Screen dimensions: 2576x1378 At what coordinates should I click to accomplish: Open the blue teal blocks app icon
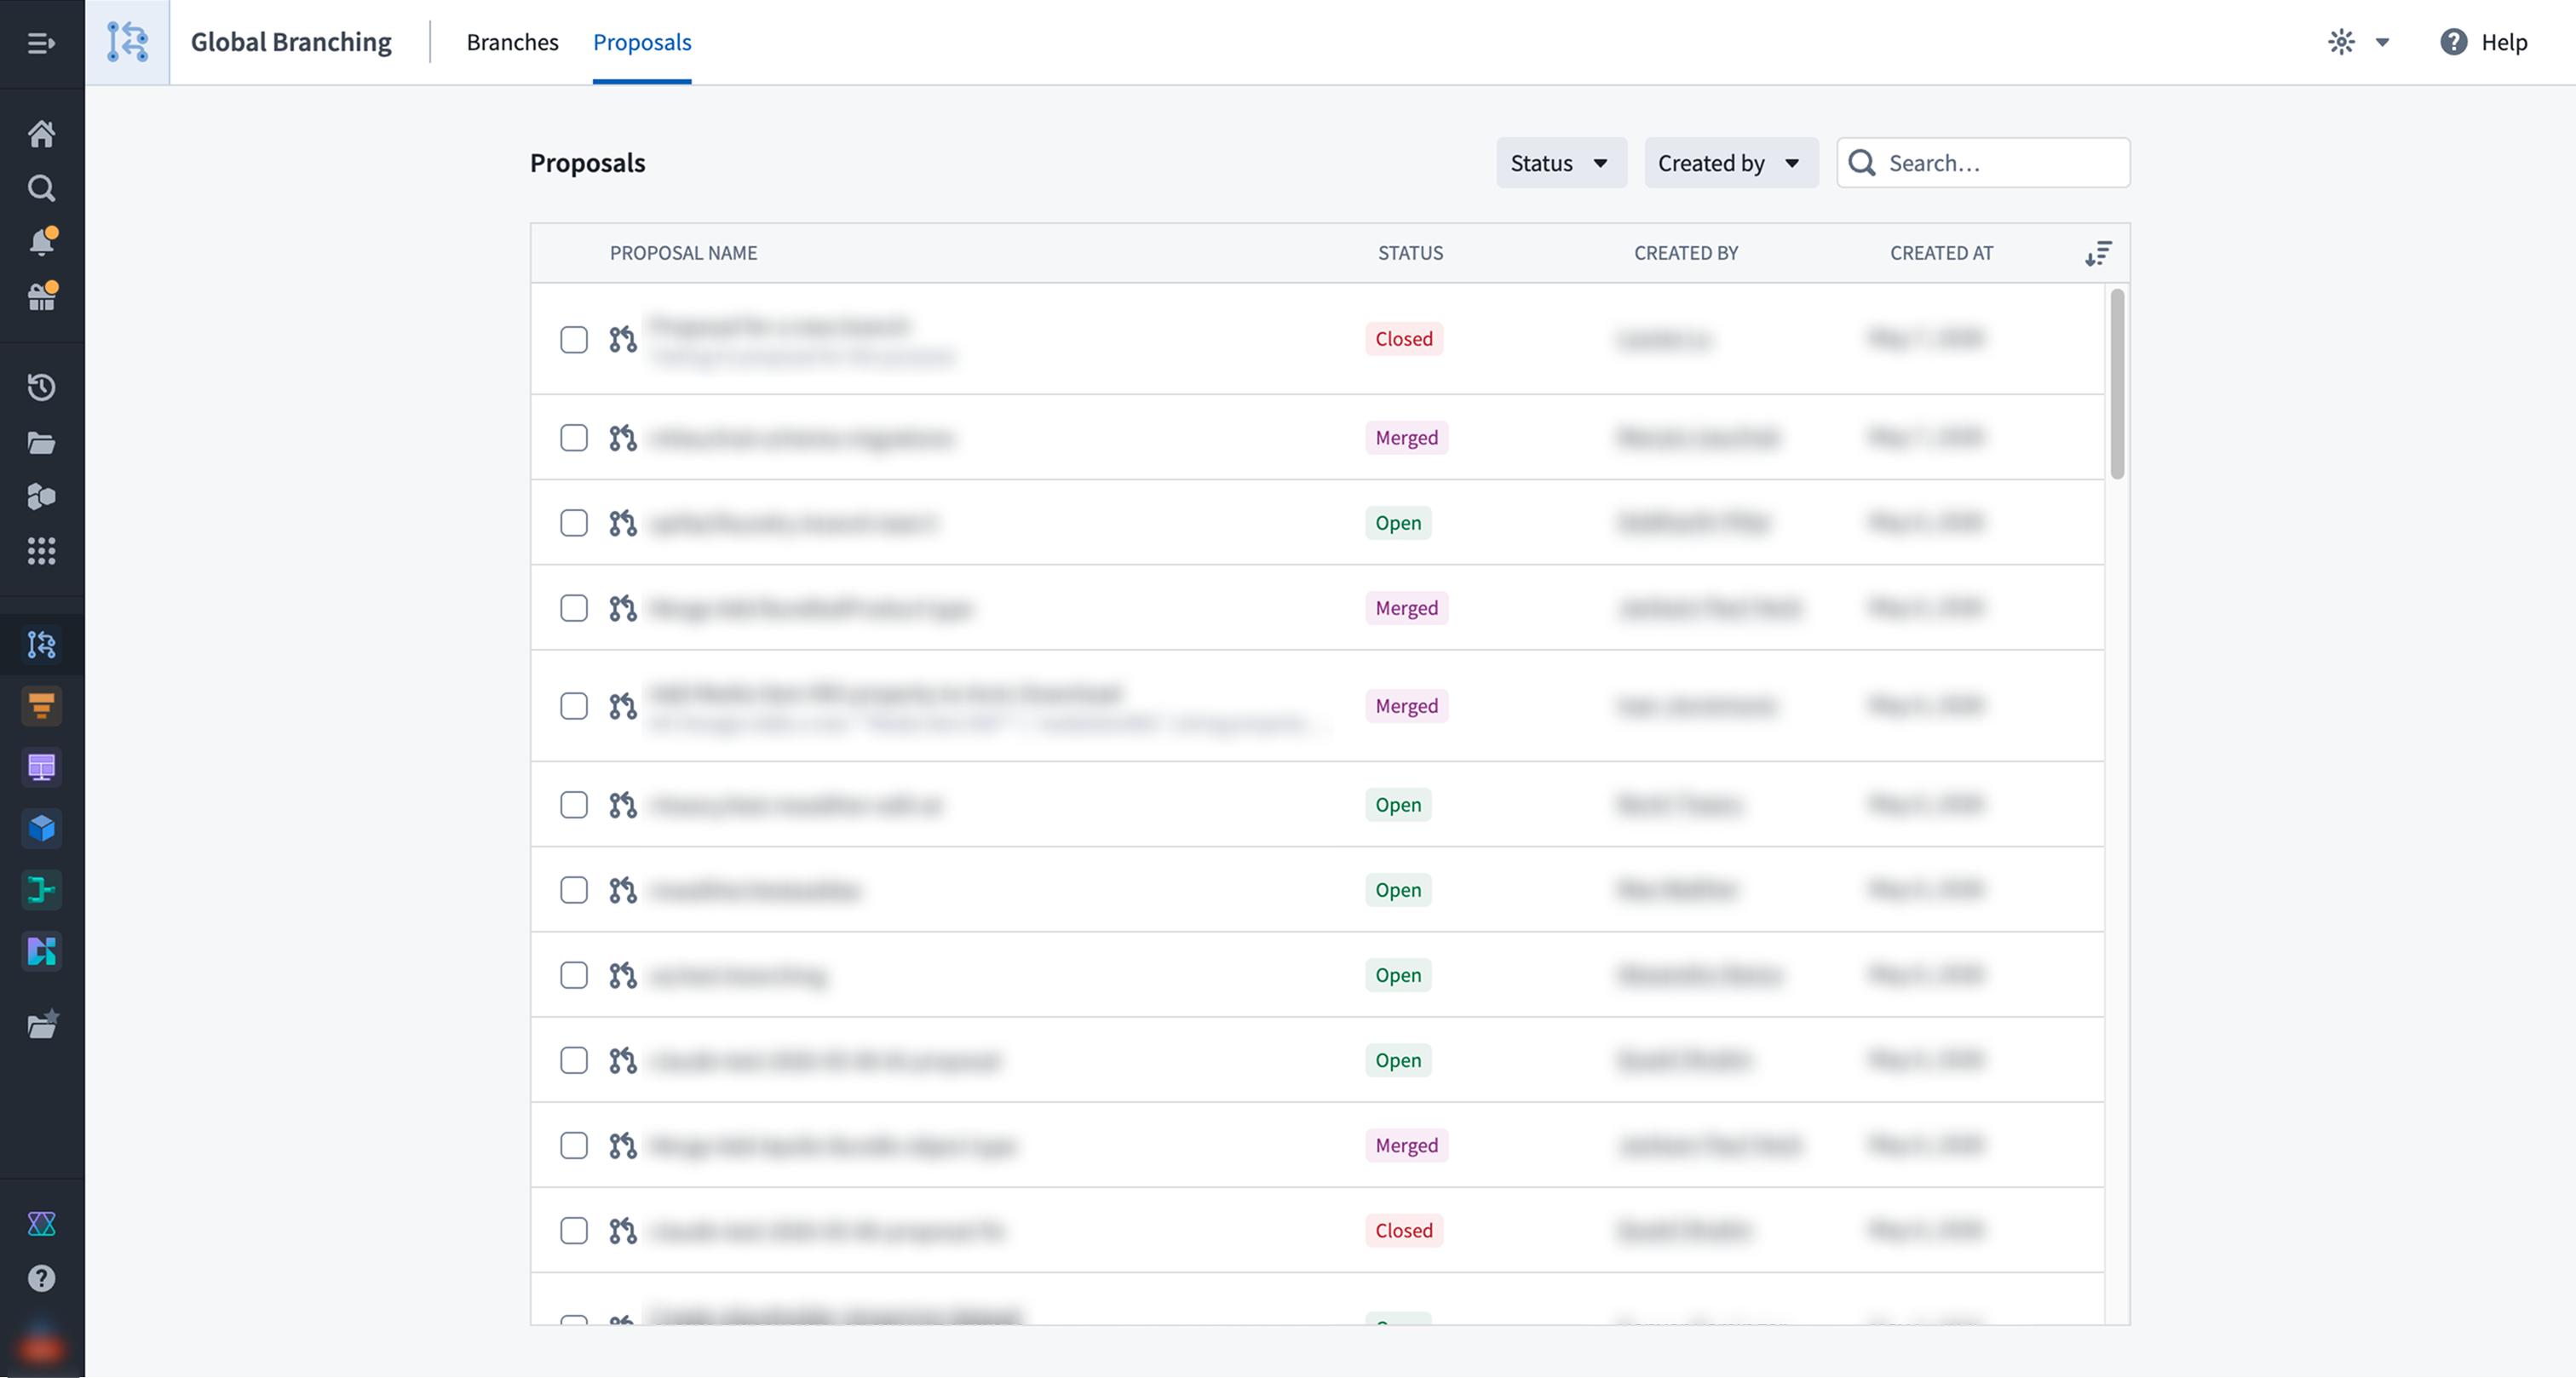point(41,951)
